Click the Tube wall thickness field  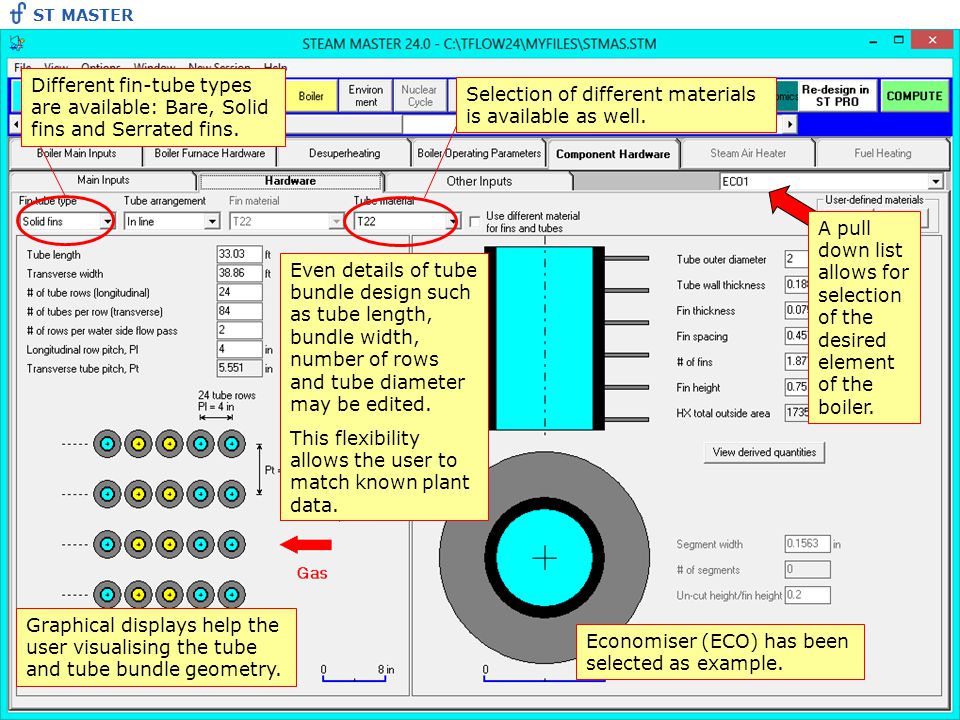coord(797,285)
